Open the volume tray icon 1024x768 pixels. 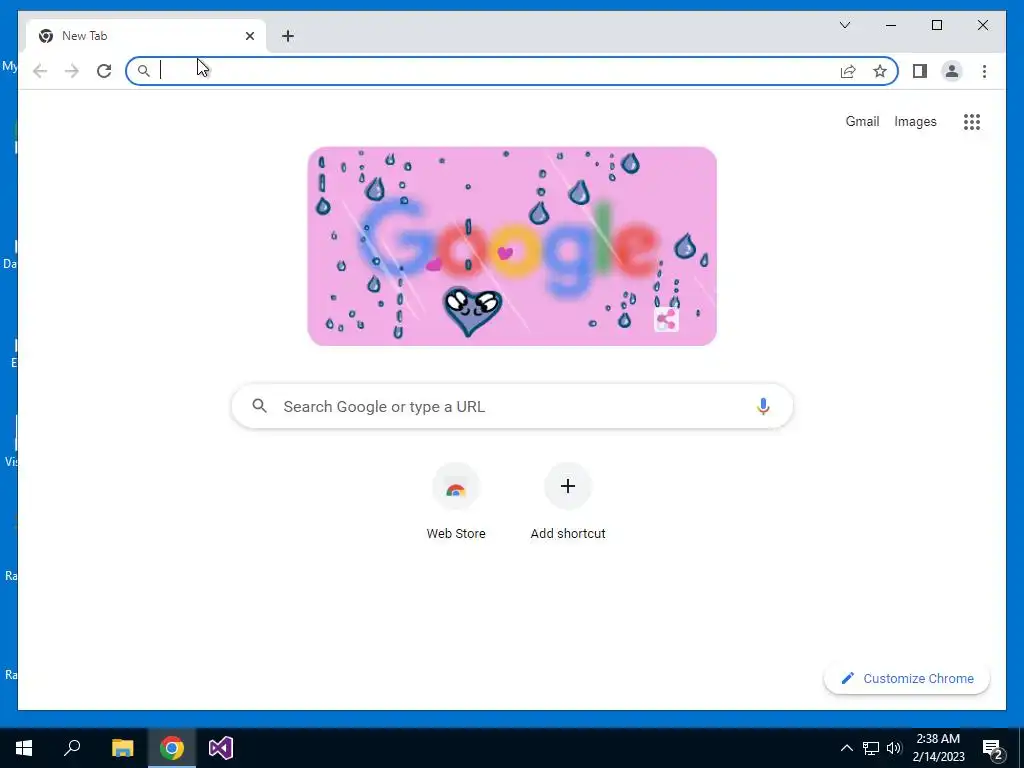click(x=894, y=748)
